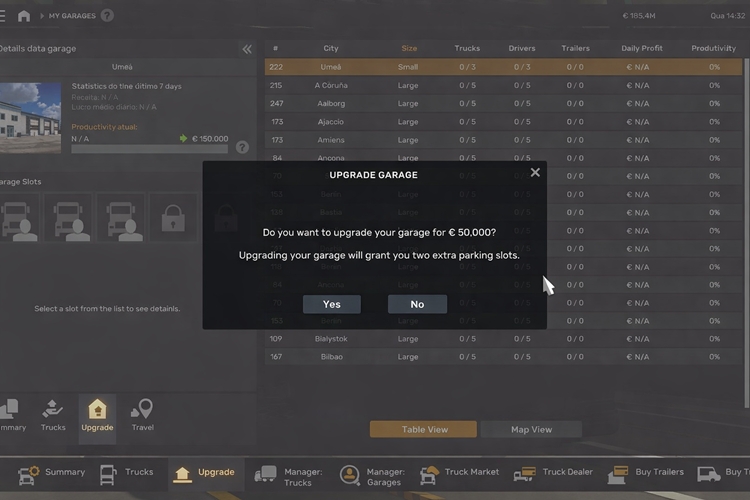The height and width of the screenshot is (500, 750).
Task: Click the garage thumbnail image
Action: click(x=30, y=112)
